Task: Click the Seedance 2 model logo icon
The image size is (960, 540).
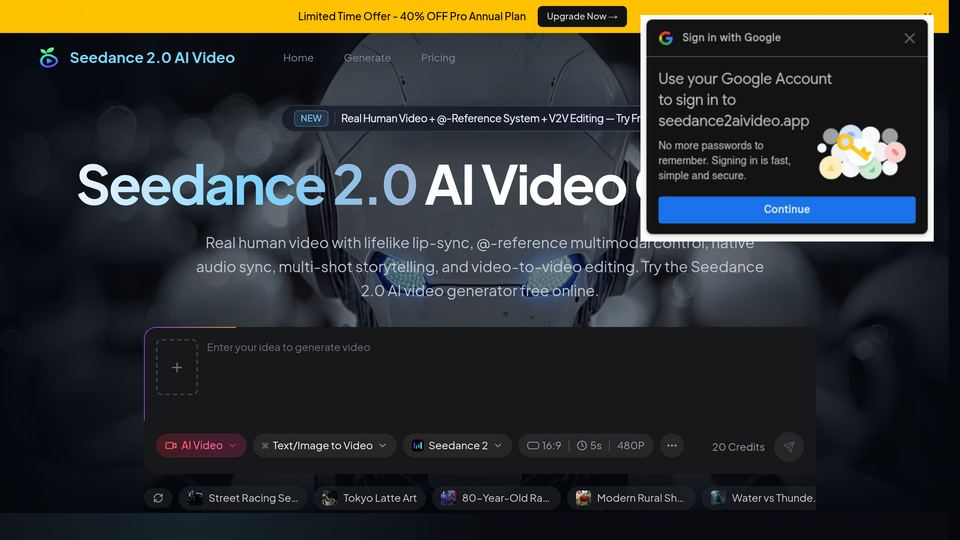Action: coord(418,446)
